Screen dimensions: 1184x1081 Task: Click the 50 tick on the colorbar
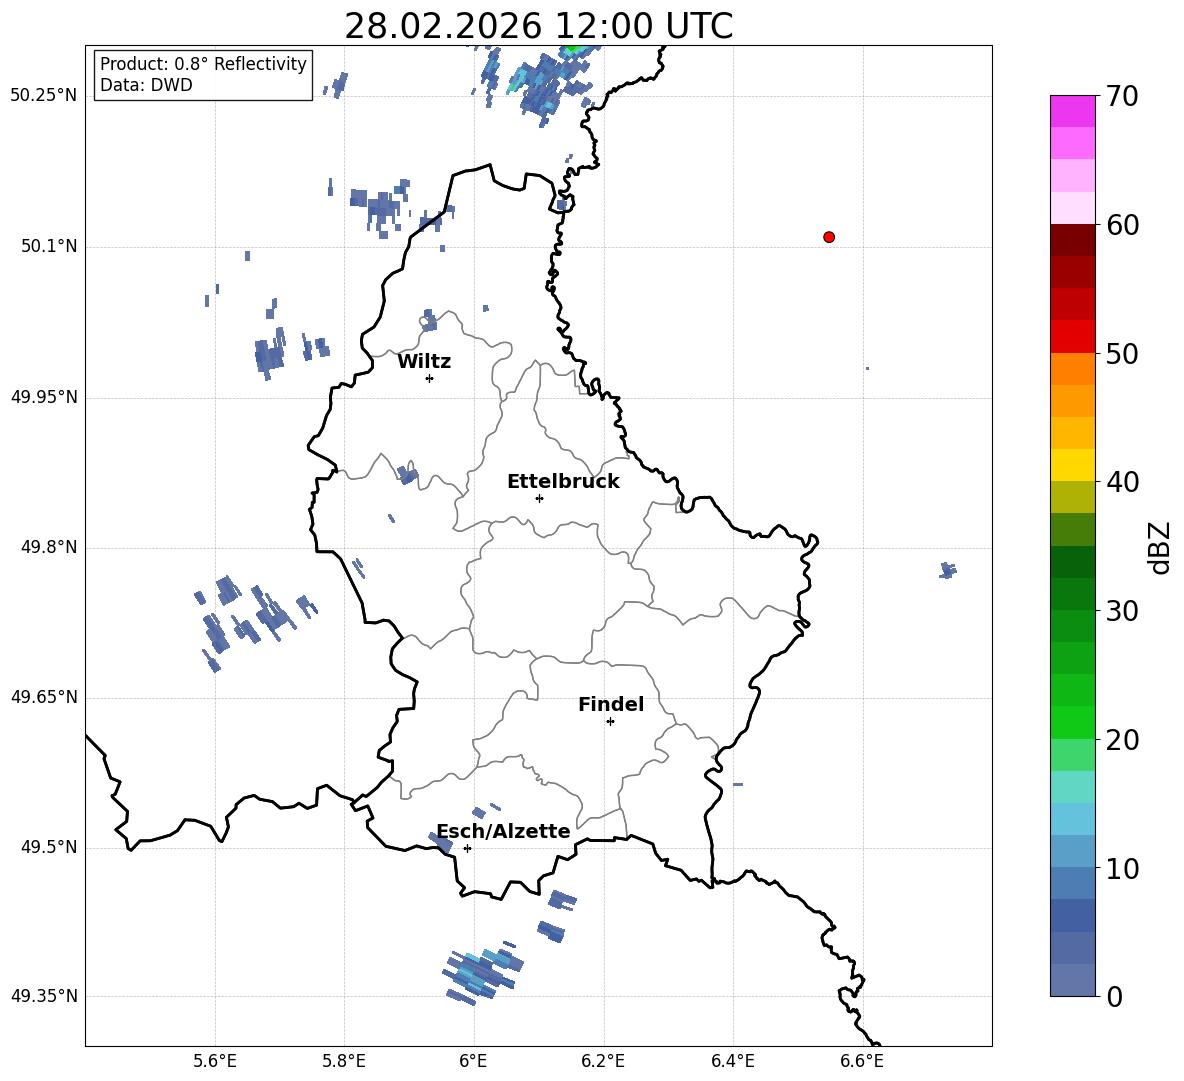[1122, 353]
